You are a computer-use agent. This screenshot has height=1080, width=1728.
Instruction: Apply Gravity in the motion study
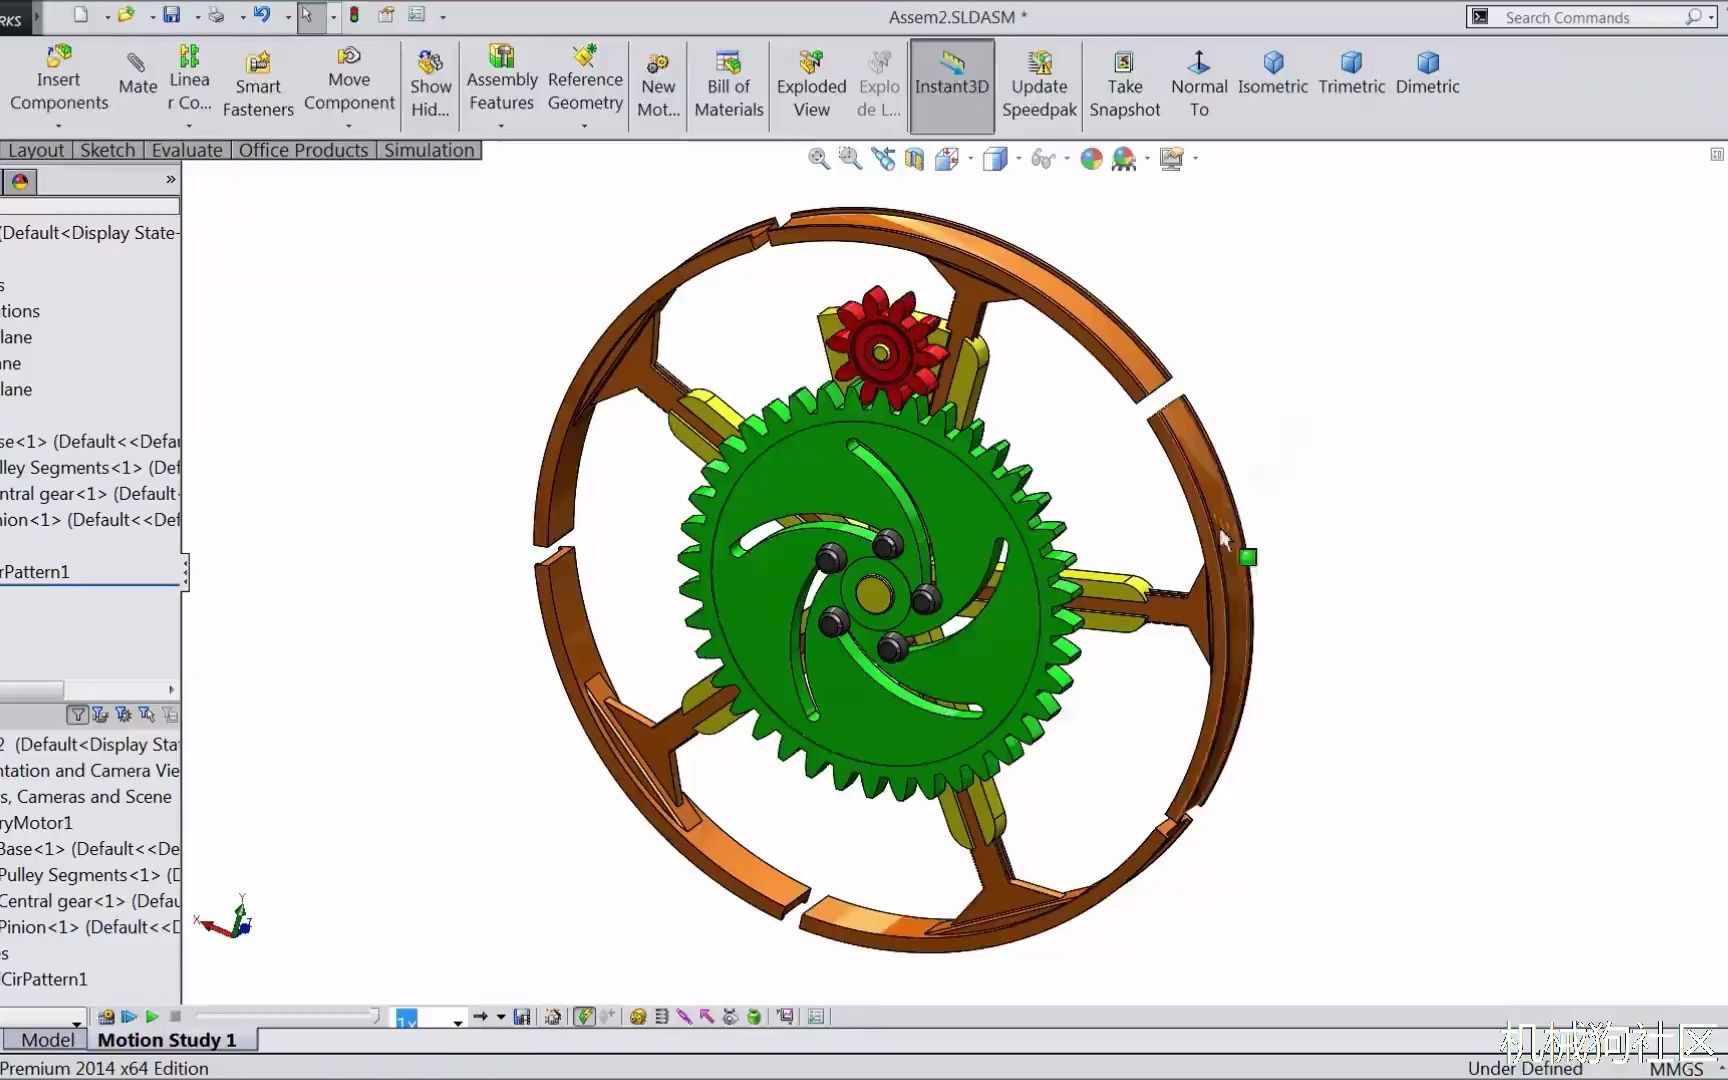click(754, 1016)
